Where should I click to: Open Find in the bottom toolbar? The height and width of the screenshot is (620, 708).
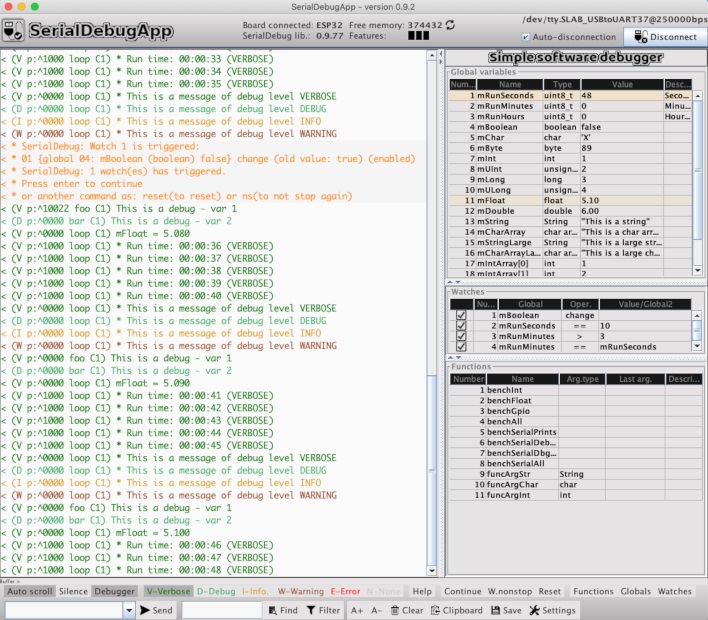click(281, 610)
